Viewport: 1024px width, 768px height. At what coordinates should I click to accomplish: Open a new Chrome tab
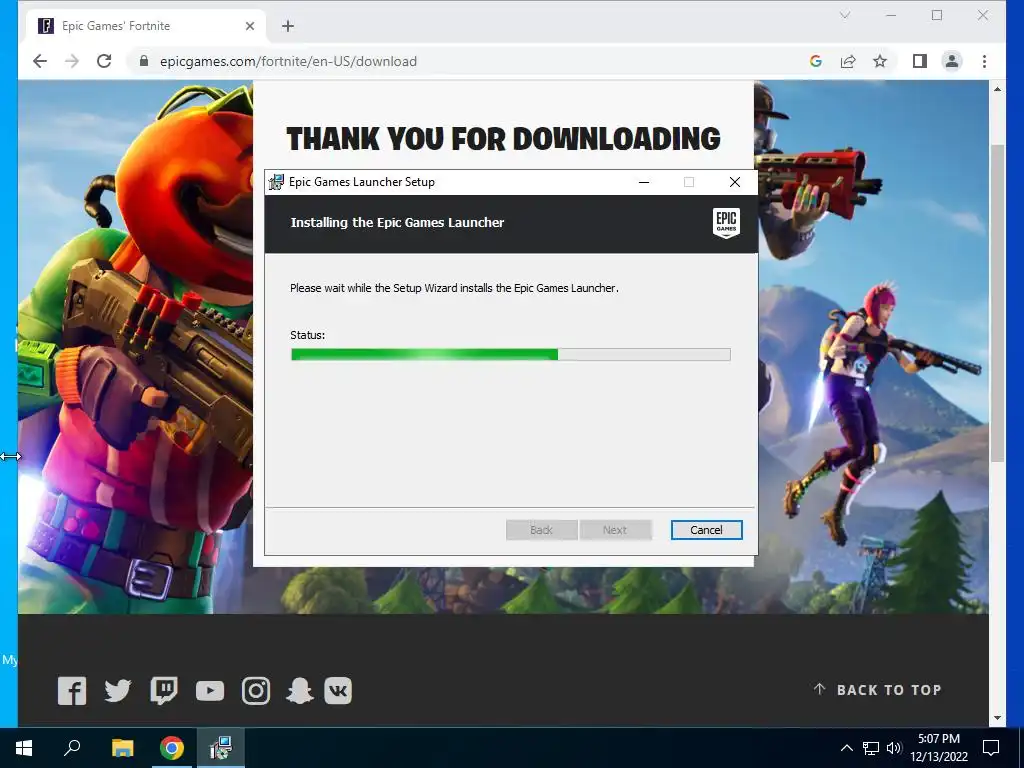(x=288, y=26)
